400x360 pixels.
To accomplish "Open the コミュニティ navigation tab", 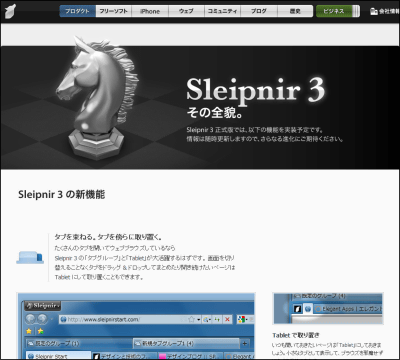I will (x=222, y=11).
